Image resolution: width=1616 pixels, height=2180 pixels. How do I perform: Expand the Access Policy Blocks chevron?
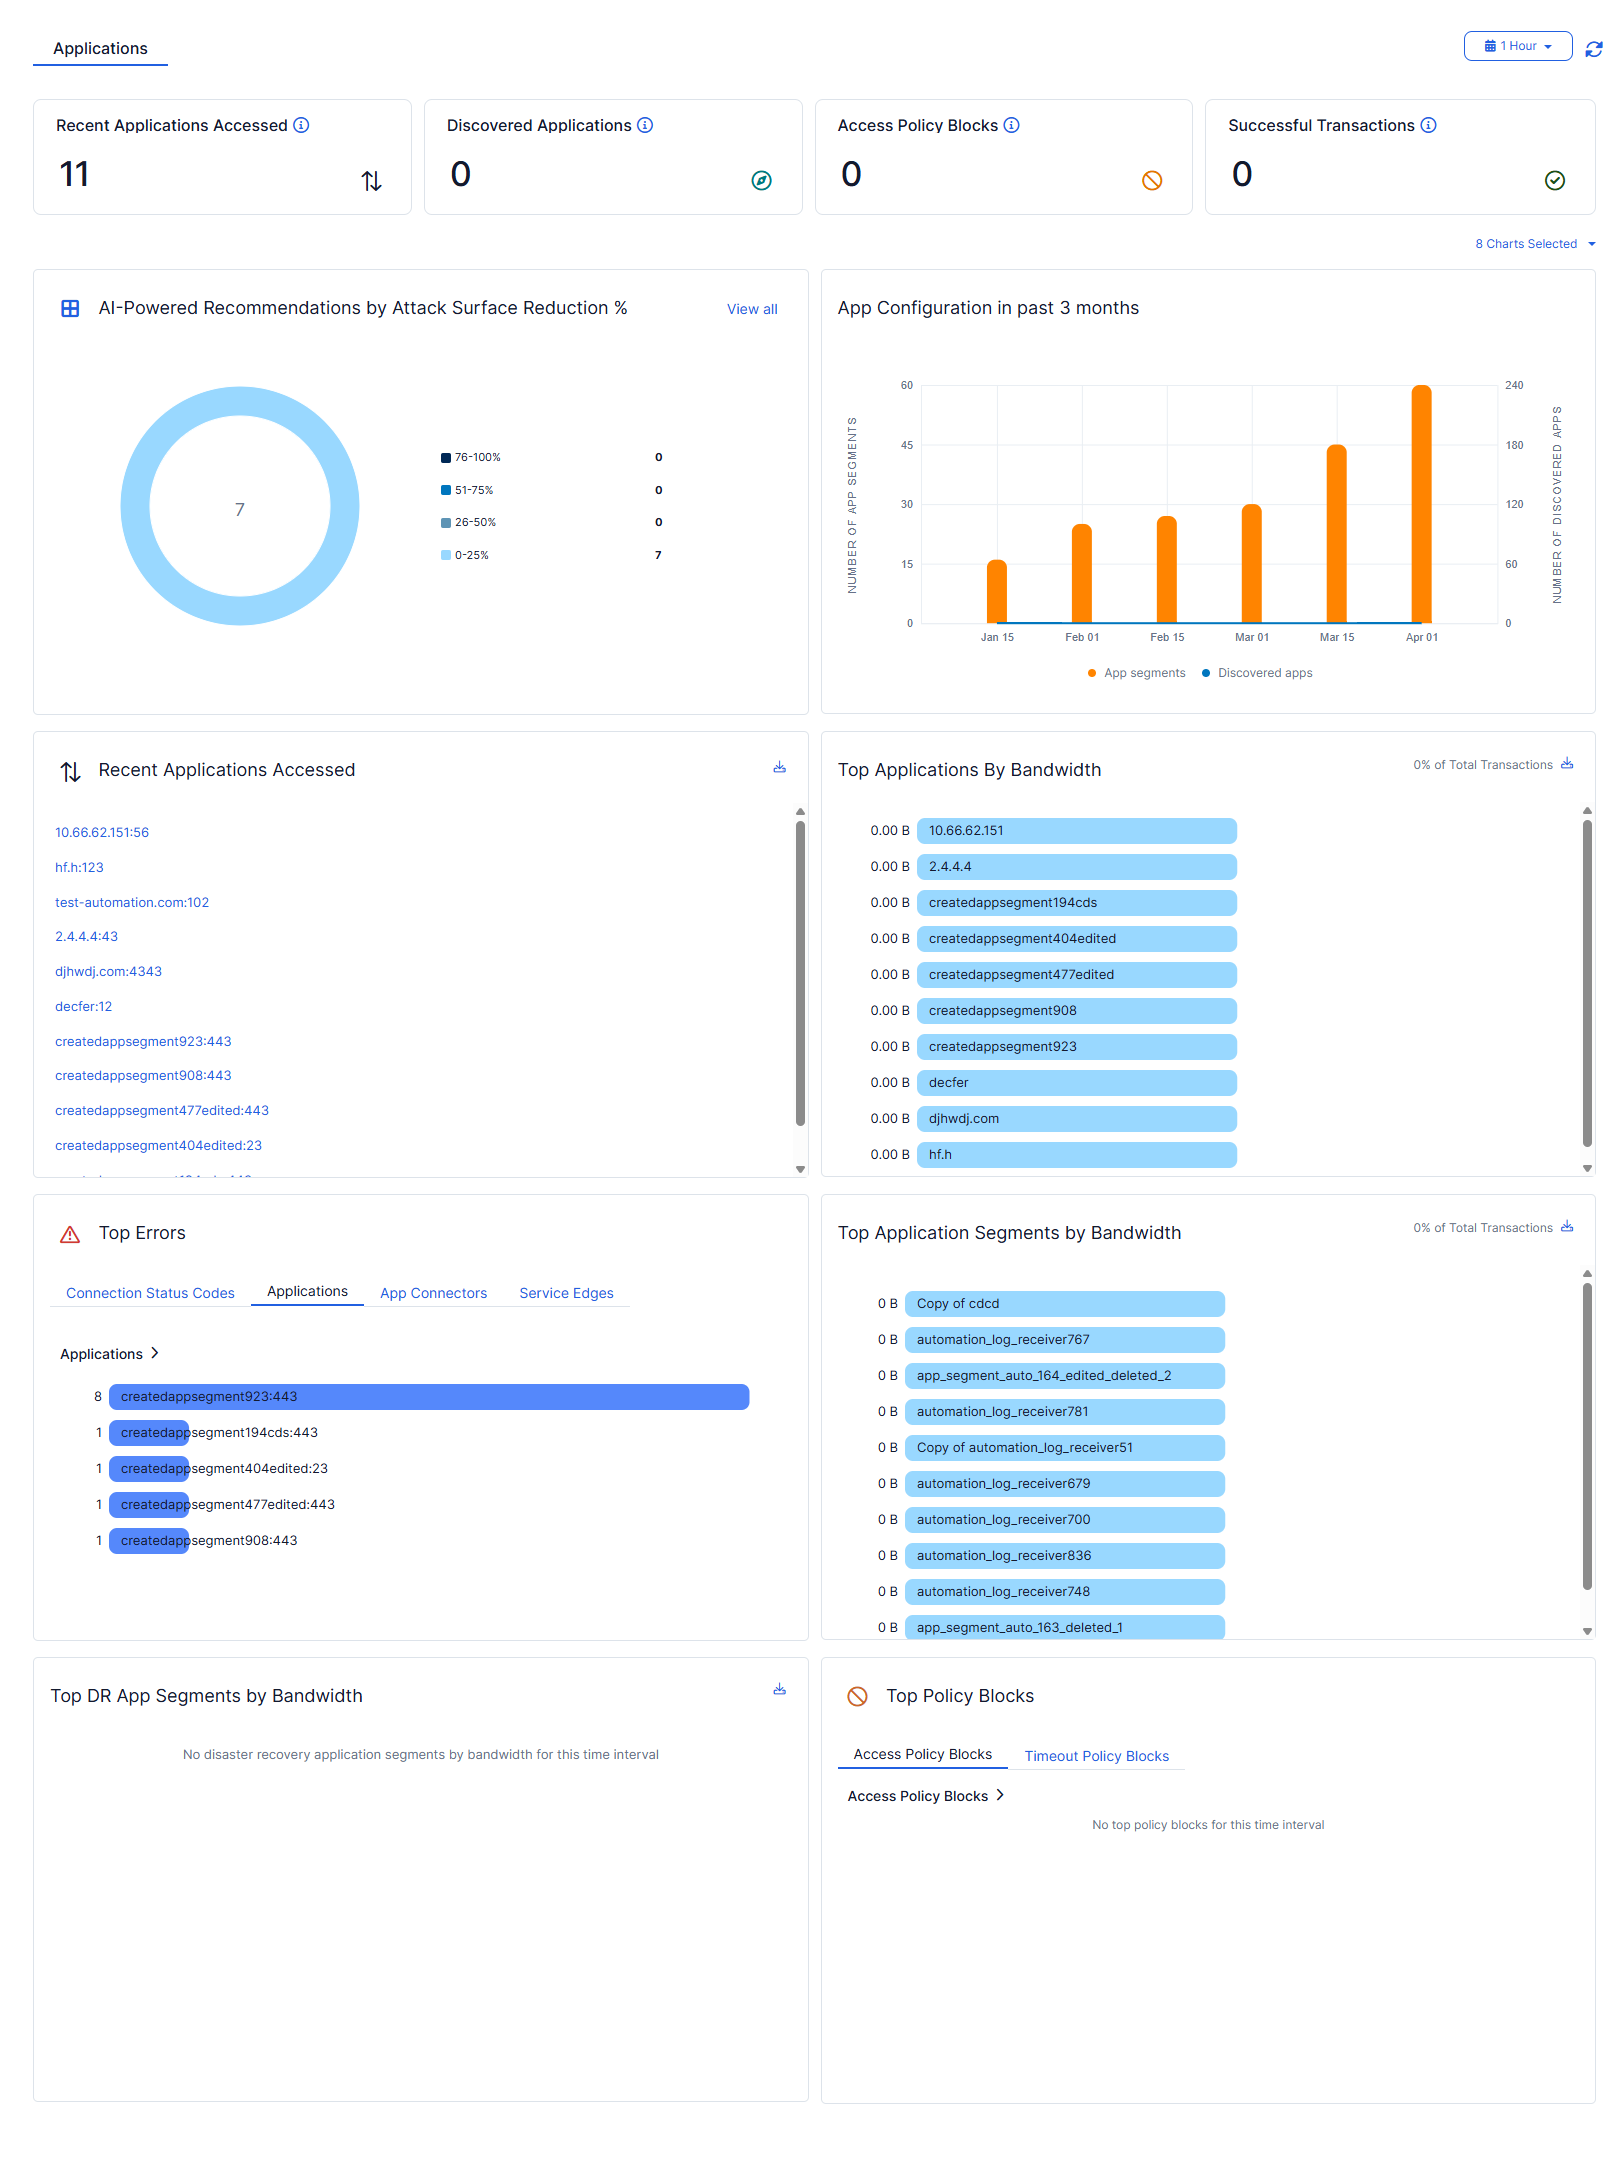(1000, 1795)
